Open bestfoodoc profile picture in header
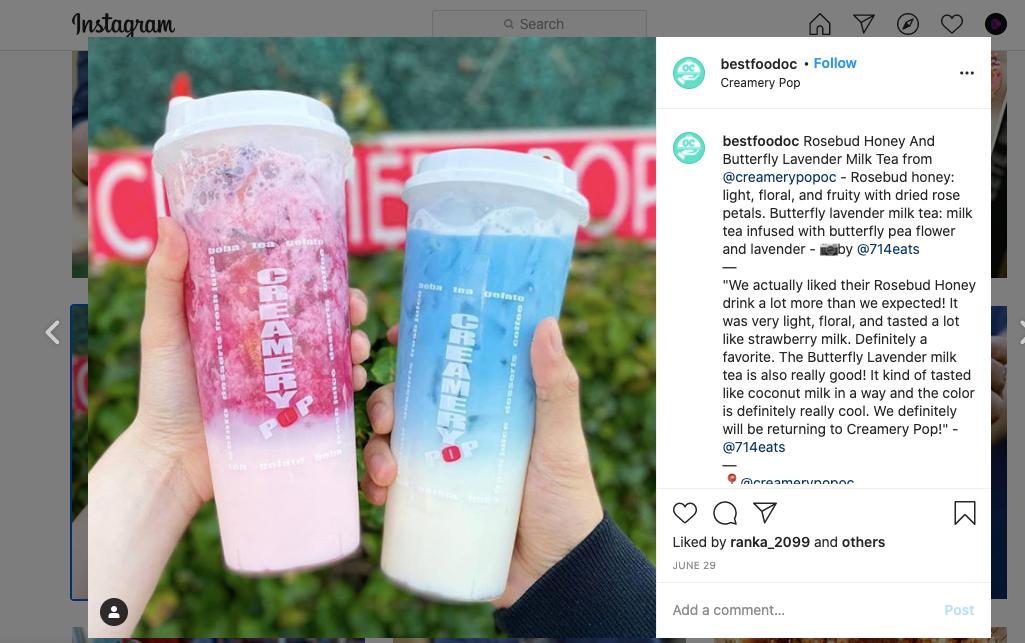The height and width of the screenshot is (643, 1025). [689, 73]
